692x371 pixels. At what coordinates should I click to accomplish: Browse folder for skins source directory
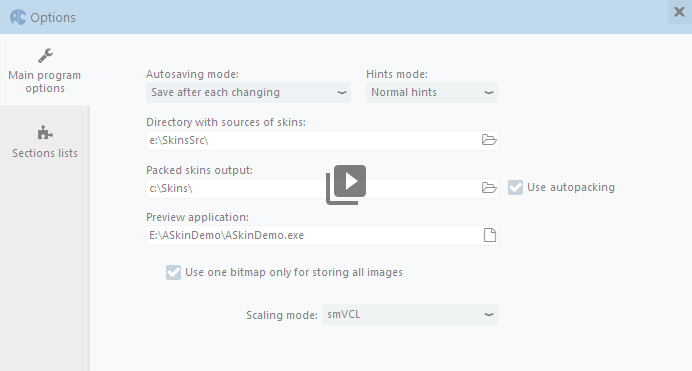point(489,140)
